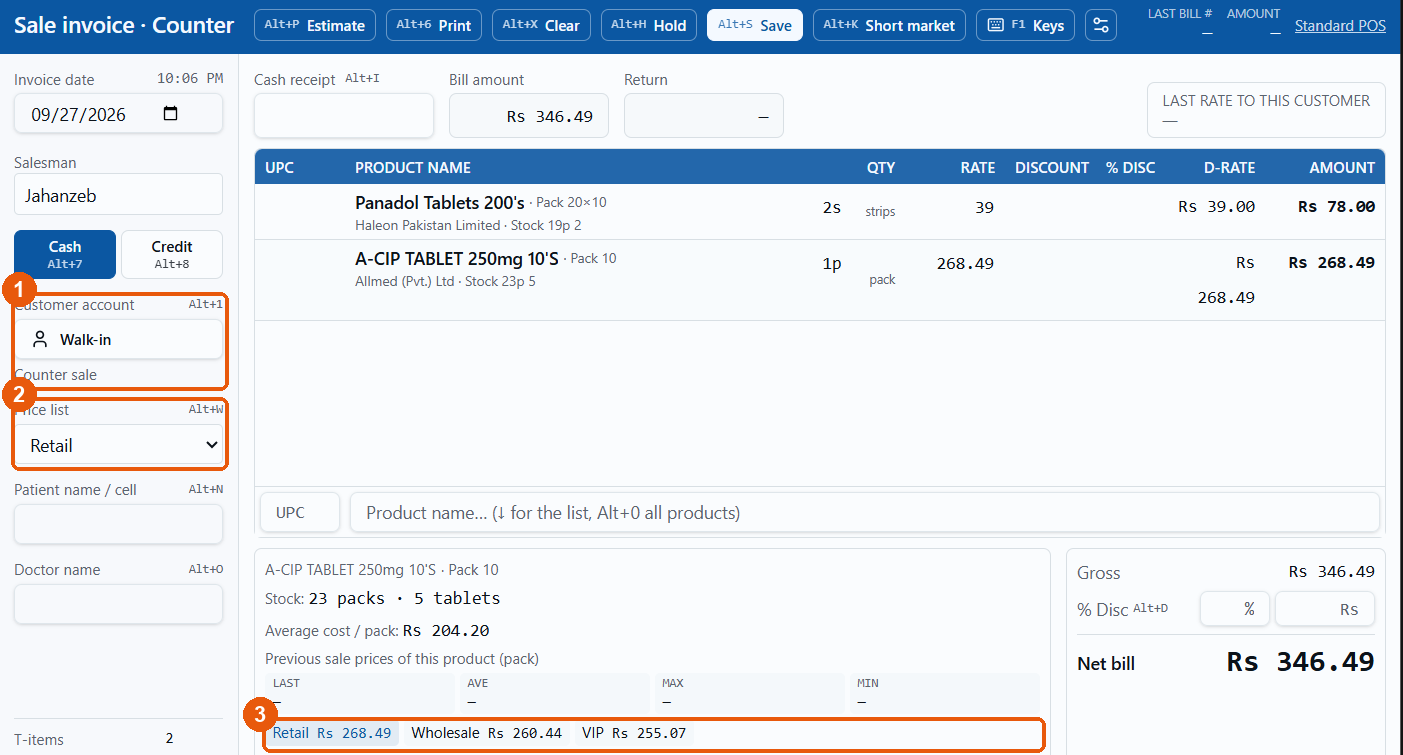Click the A-CIP rate 268.49 cell
1403x755 pixels.
point(965,264)
